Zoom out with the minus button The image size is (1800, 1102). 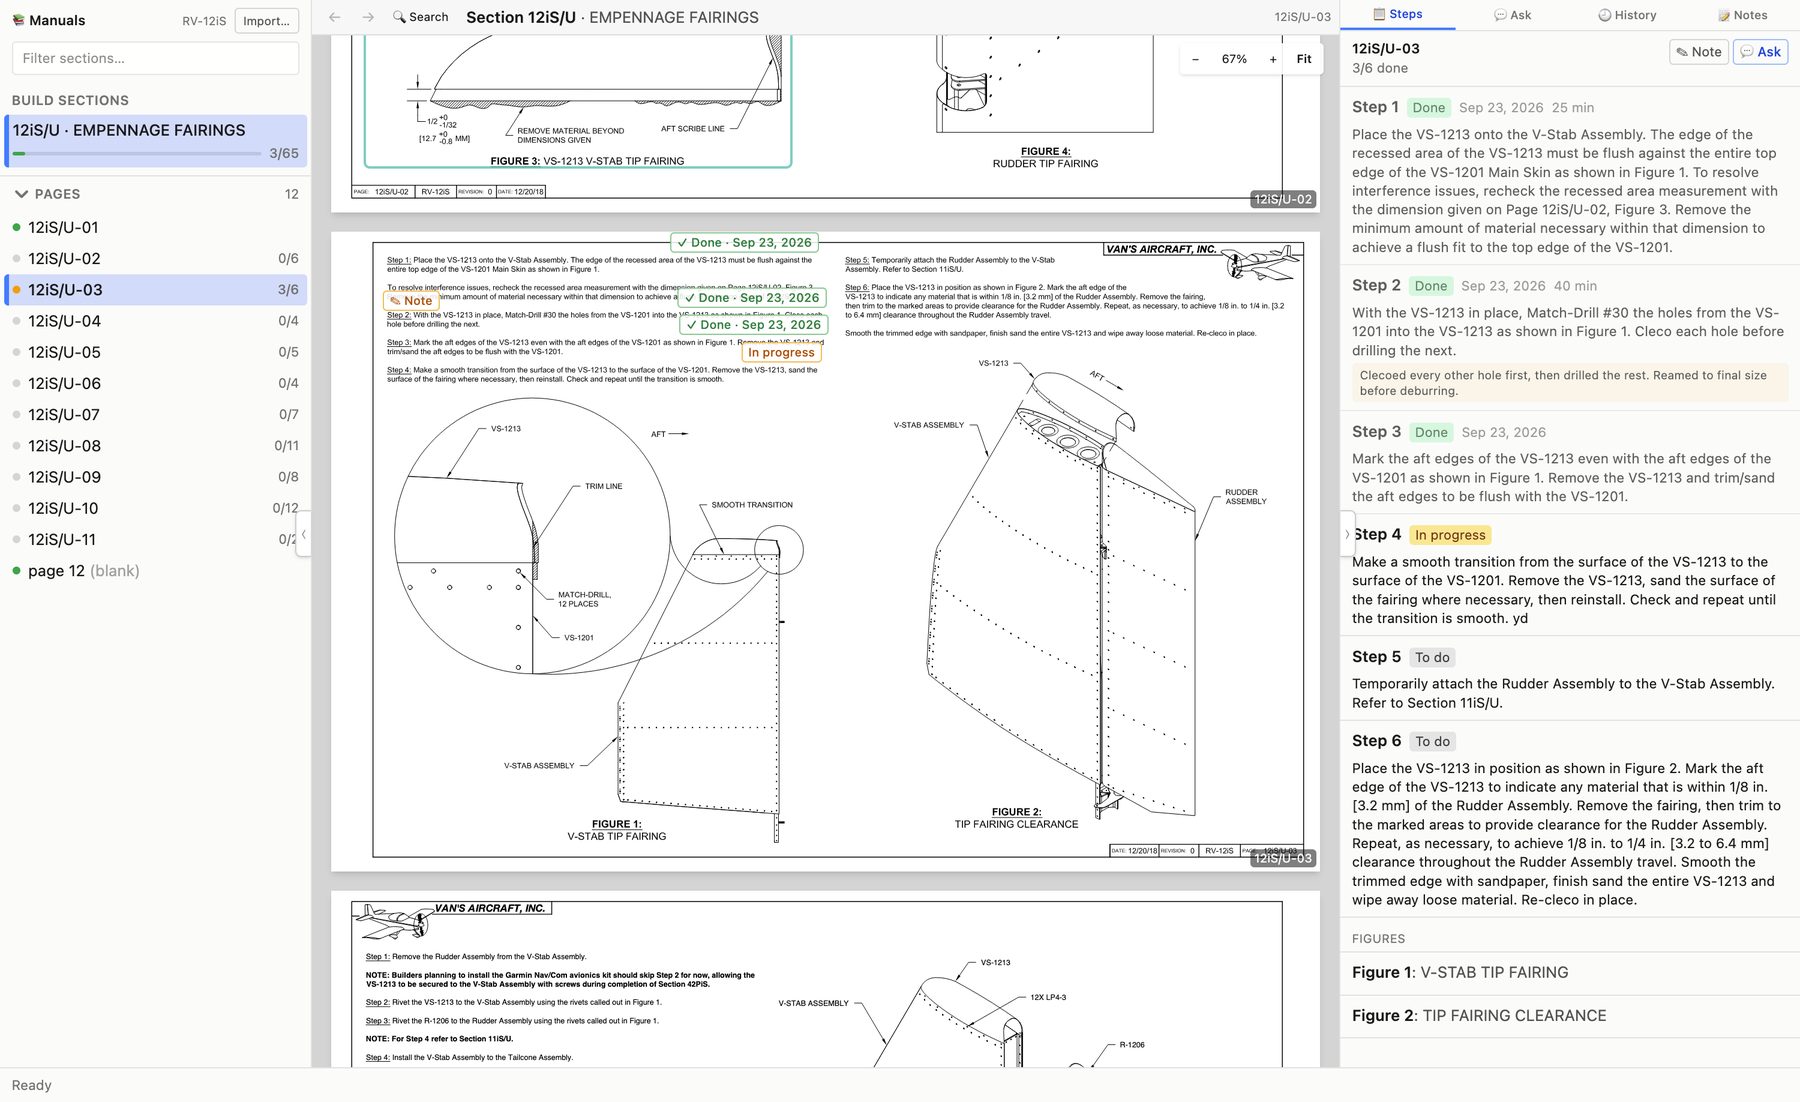1195,59
